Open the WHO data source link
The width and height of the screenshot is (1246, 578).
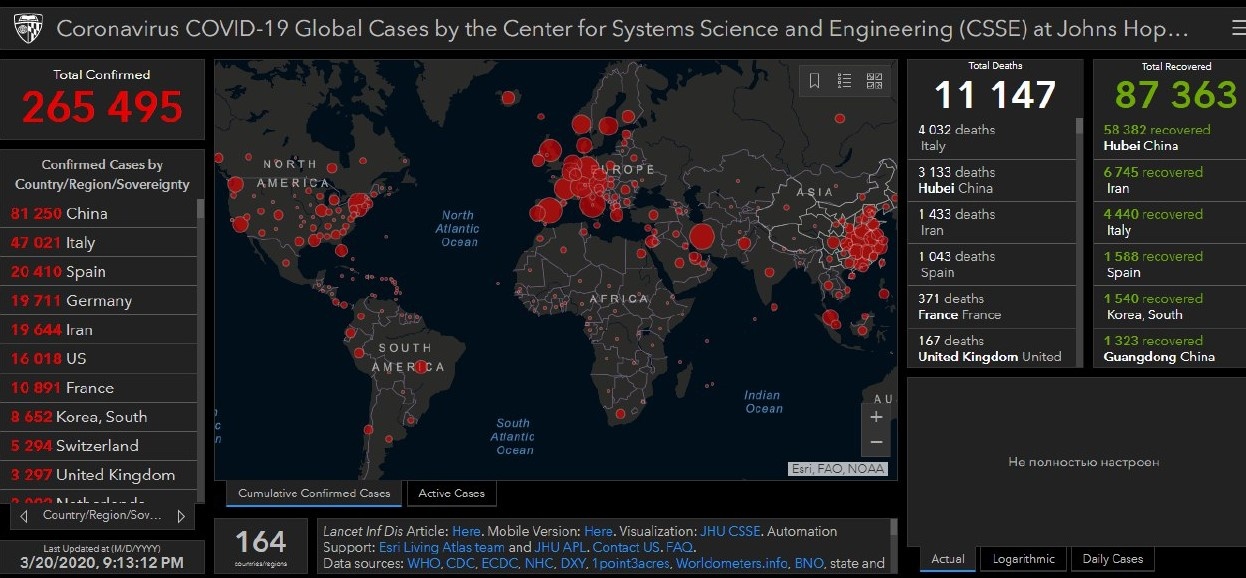pos(423,563)
